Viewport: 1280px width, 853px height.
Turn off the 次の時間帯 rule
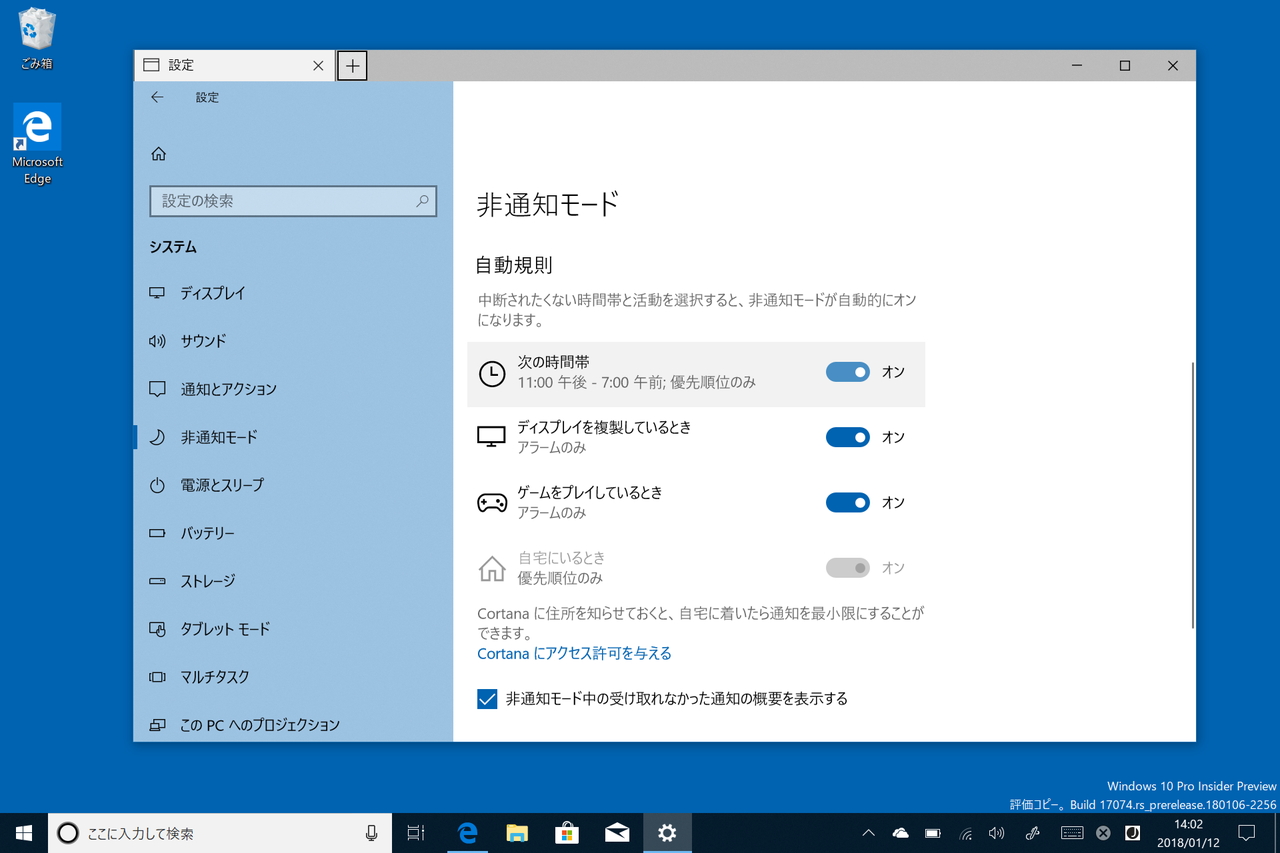pos(847,371)
